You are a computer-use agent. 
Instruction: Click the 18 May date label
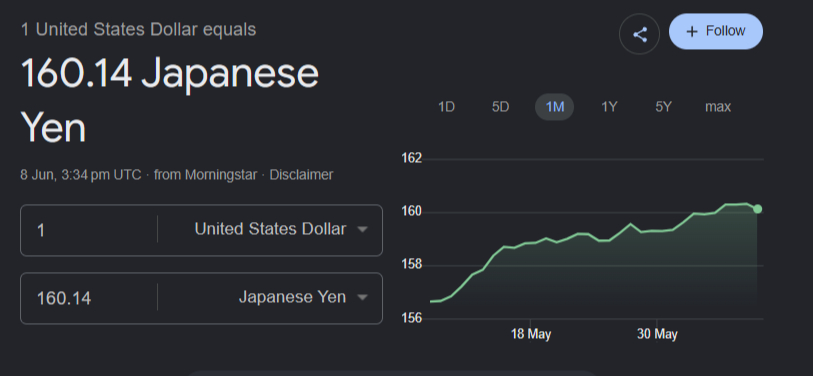pos(531,335)
